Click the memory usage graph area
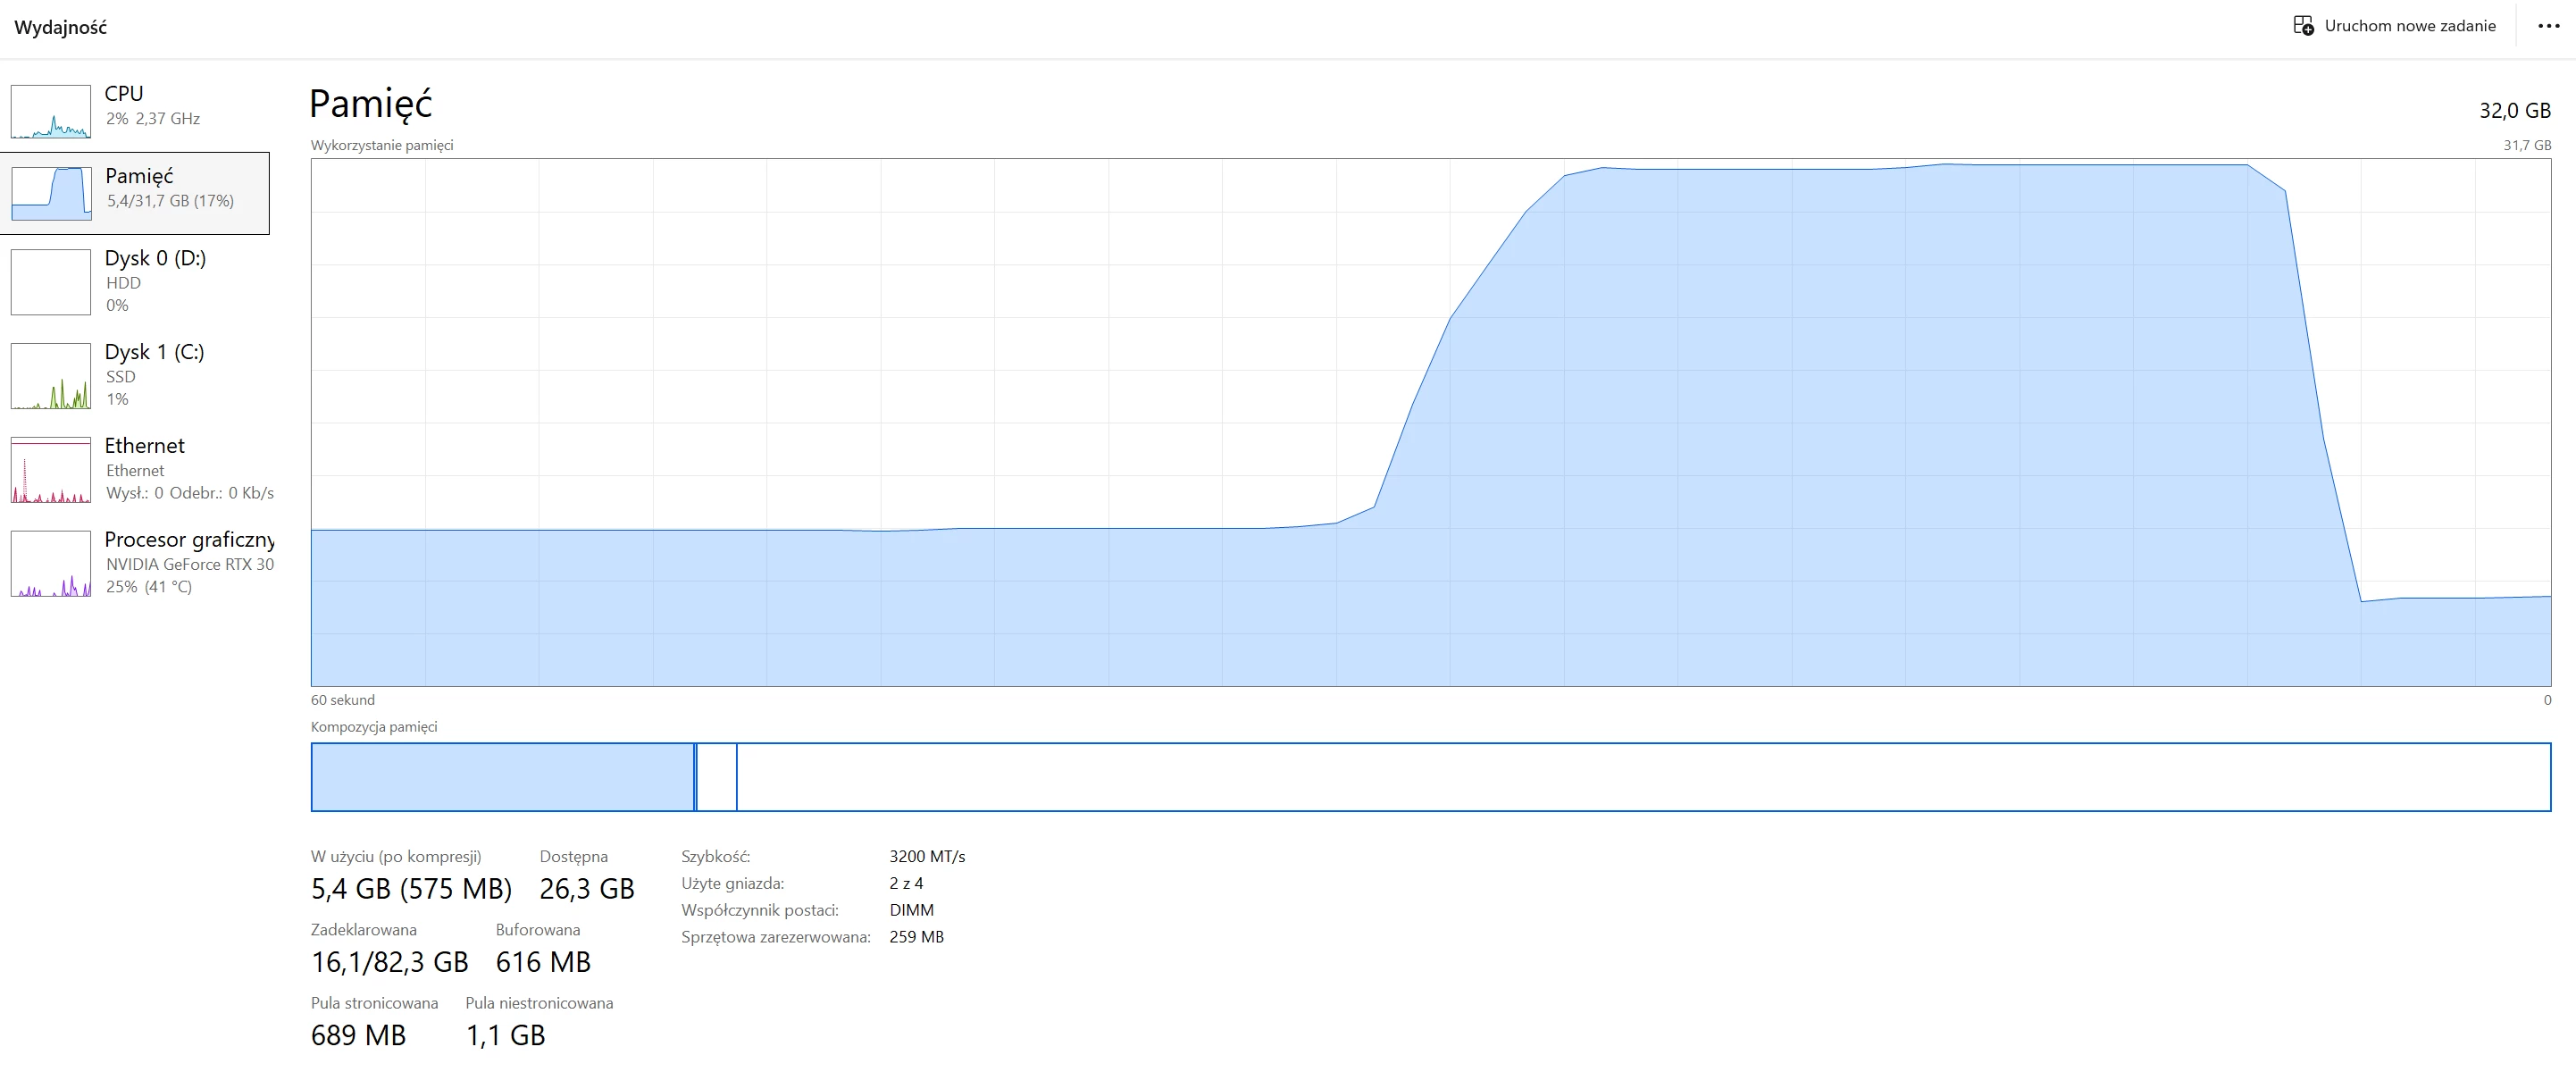Image resolution: width=2576 pixels, height=1072 pixels. (1430, 422)
